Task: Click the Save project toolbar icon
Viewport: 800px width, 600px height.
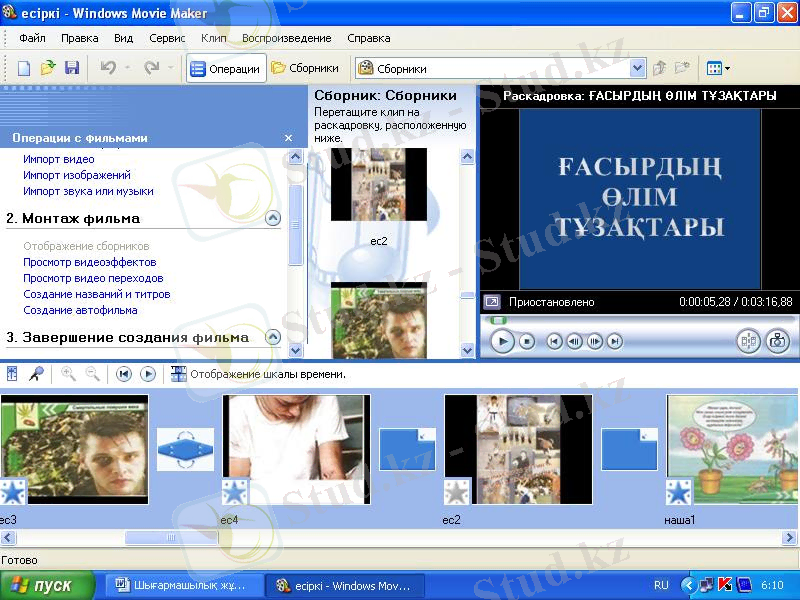Action: click(x=72, y=68)
